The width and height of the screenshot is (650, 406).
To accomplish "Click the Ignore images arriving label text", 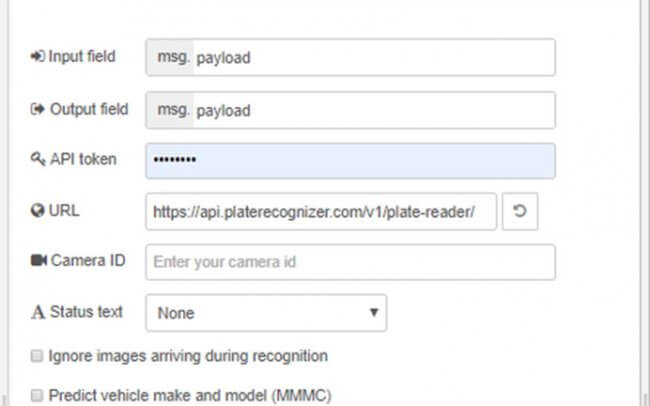I will (x=188, y=356).
